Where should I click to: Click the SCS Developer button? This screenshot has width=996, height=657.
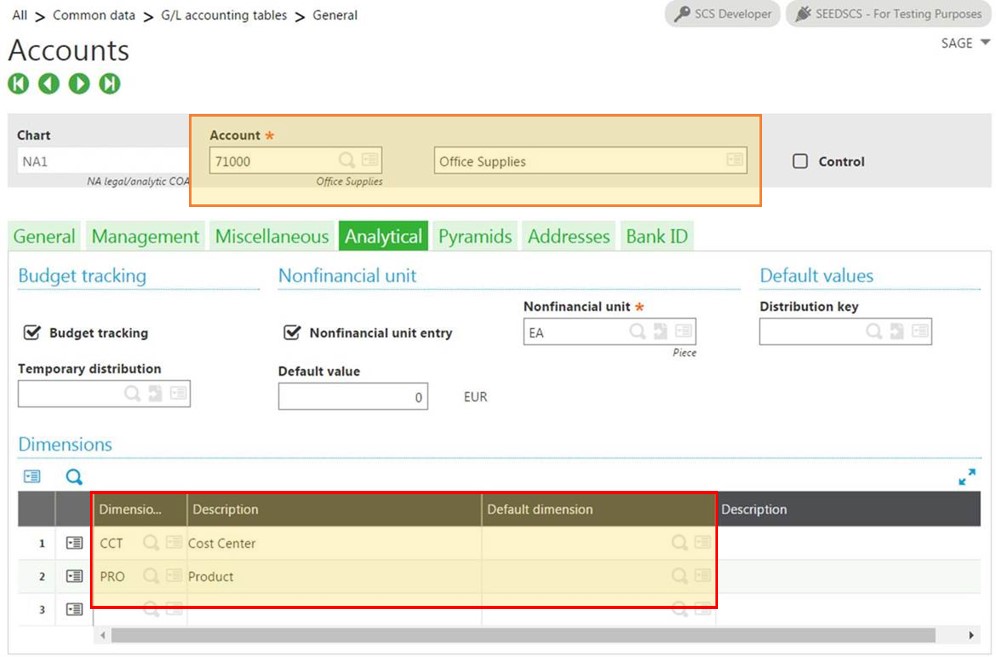coord(722,14)
